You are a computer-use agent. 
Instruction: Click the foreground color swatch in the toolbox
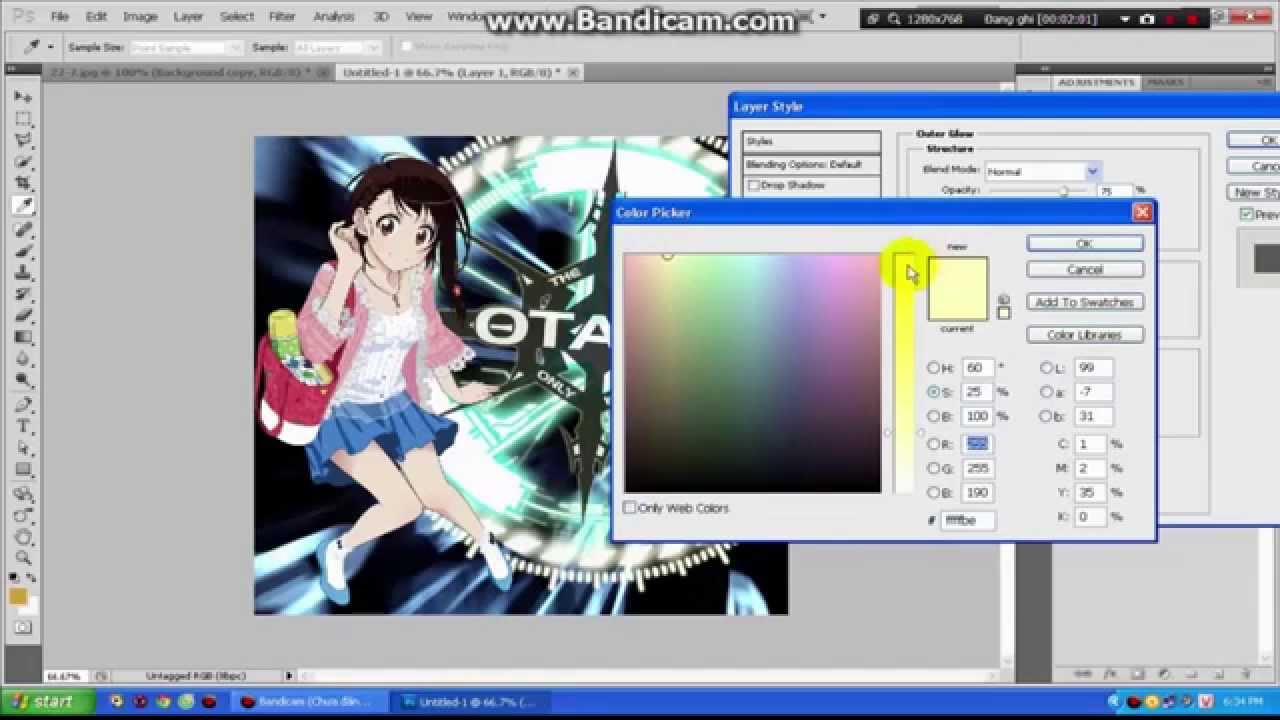(18, 596)
